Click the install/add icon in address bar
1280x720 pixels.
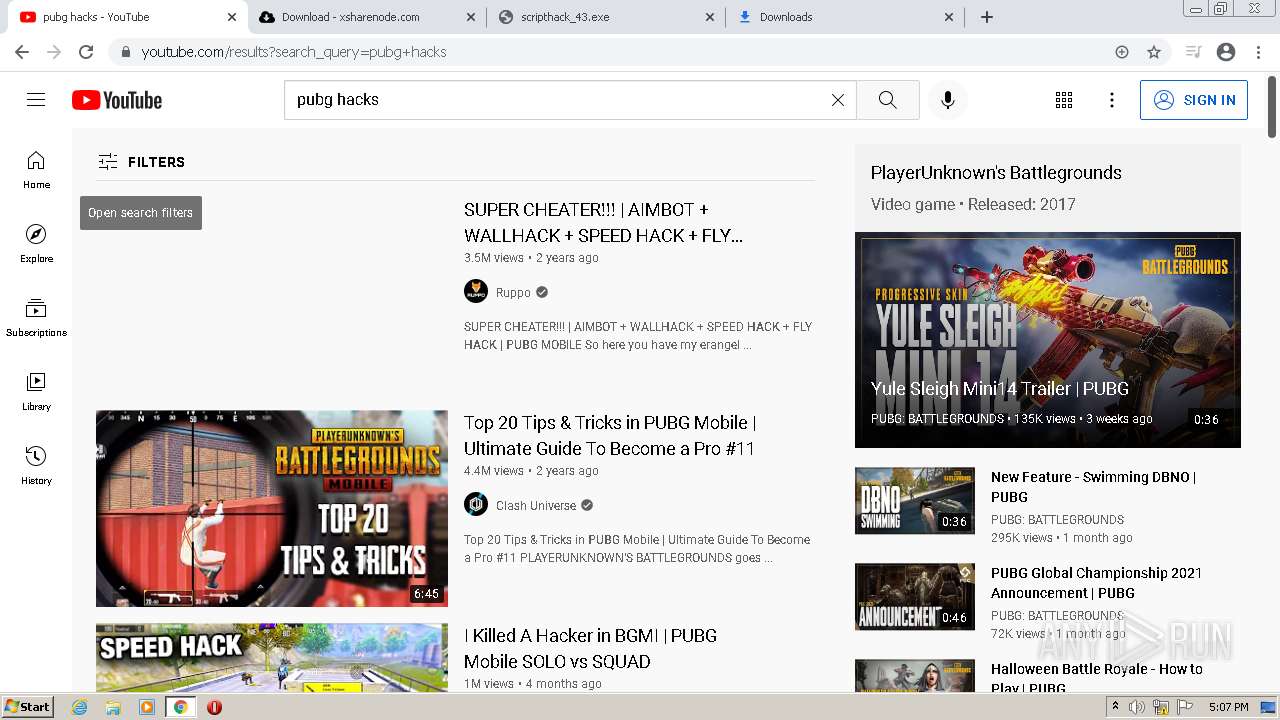tap(1122, 52)
